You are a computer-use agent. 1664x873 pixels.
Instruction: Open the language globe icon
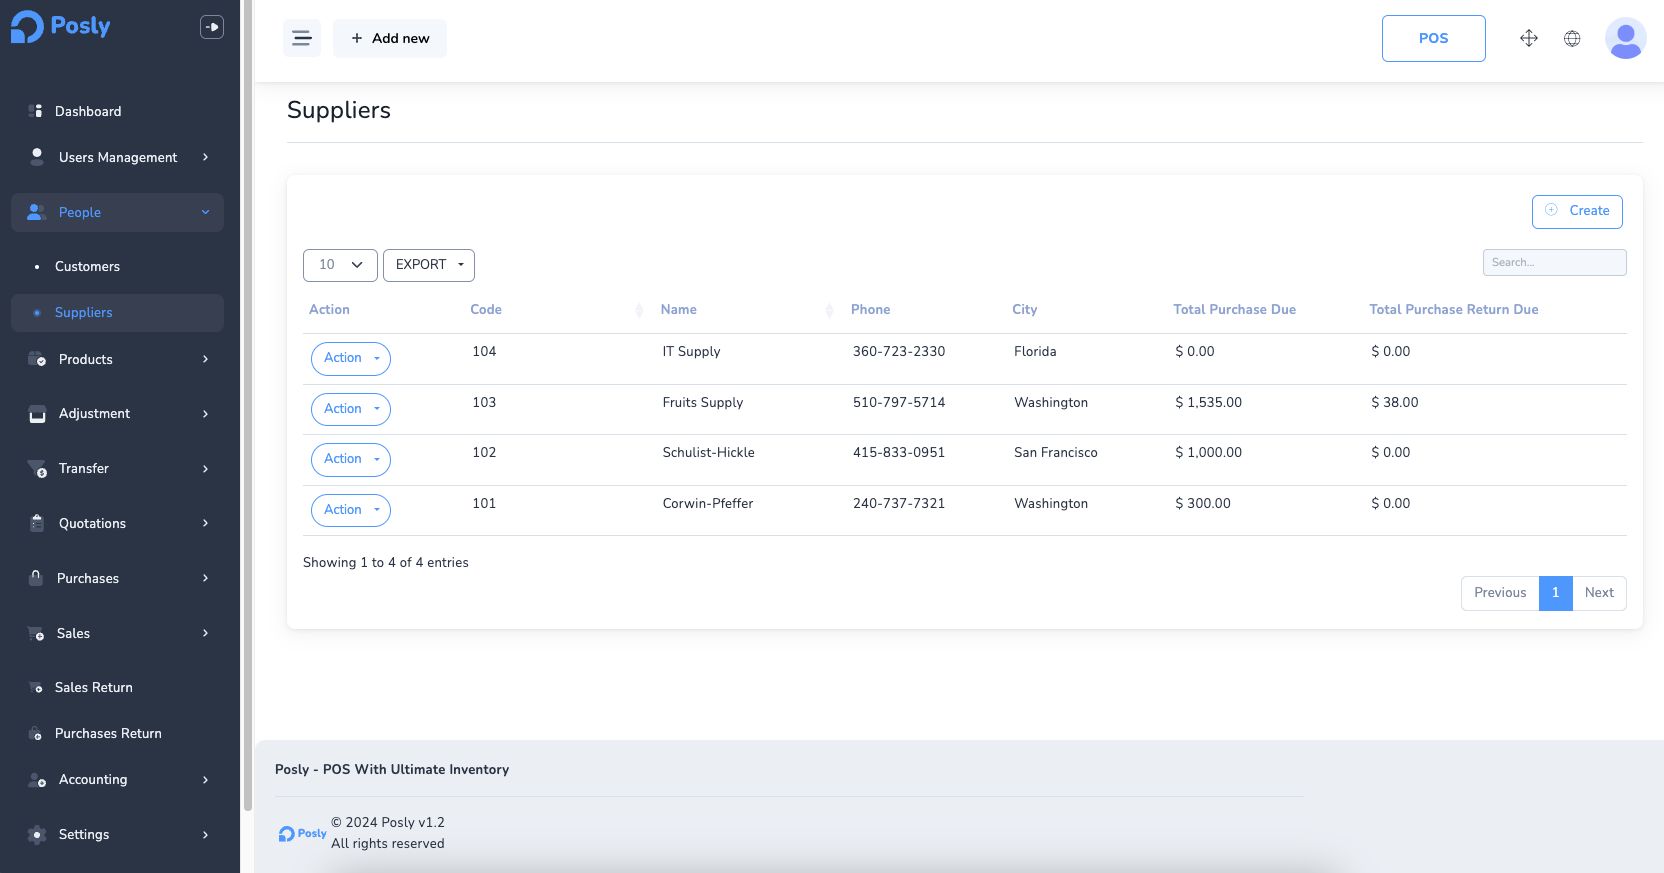(1572, 39)
